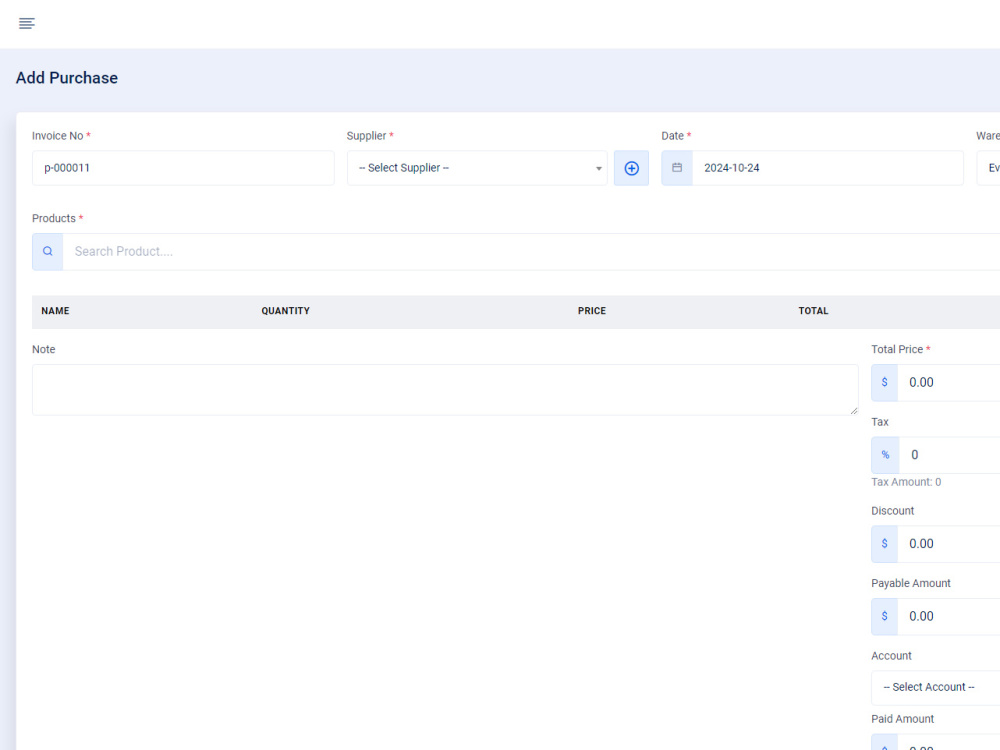The height and width of the screenshot is (750, 1000).
Task: Click the Payable Amount label
Action: [x=911, y=584]
